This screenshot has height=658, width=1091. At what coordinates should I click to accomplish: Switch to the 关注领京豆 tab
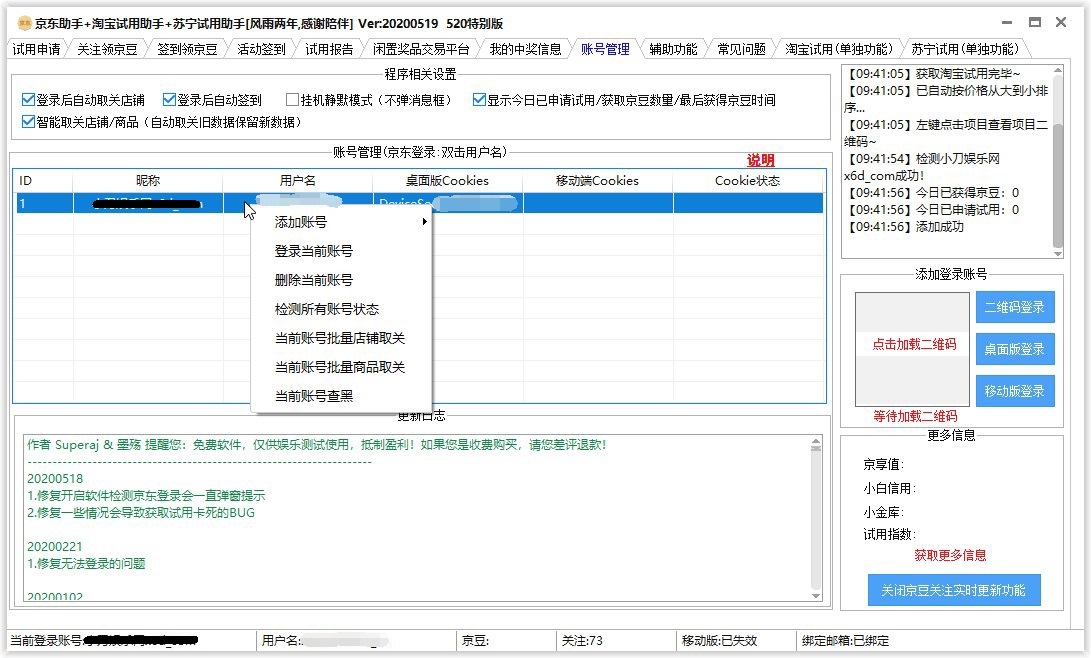(107, 49)
